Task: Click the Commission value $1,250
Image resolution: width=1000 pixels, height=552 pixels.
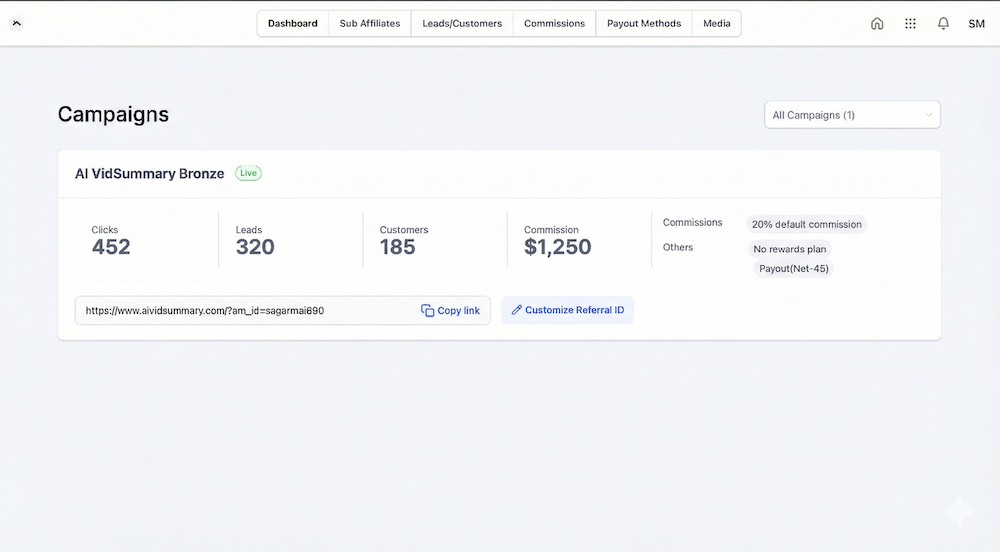Action: [x=557, y=247]
